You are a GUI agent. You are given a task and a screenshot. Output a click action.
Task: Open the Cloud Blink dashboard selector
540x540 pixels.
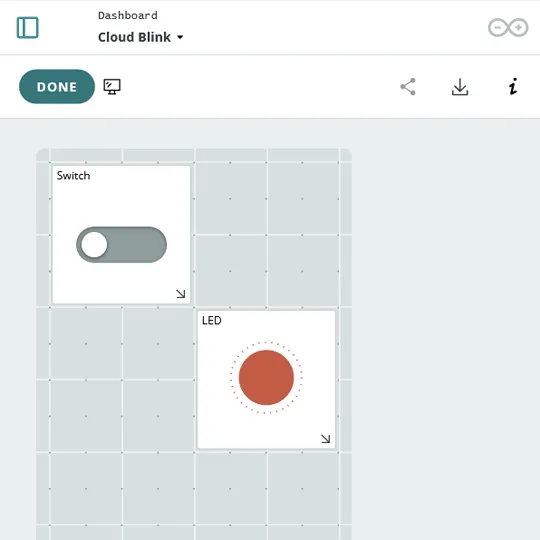pos(141,37)
